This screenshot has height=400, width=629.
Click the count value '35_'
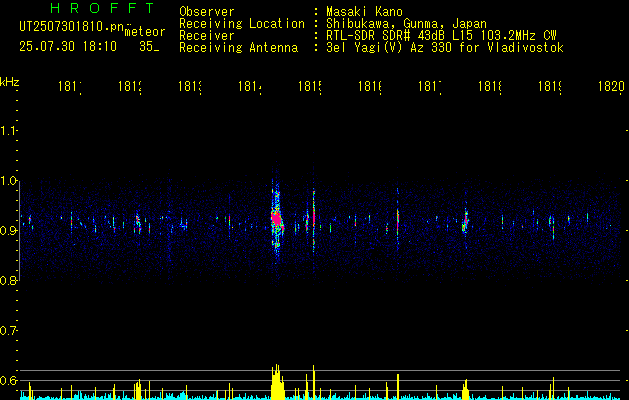tap(149, 47)
